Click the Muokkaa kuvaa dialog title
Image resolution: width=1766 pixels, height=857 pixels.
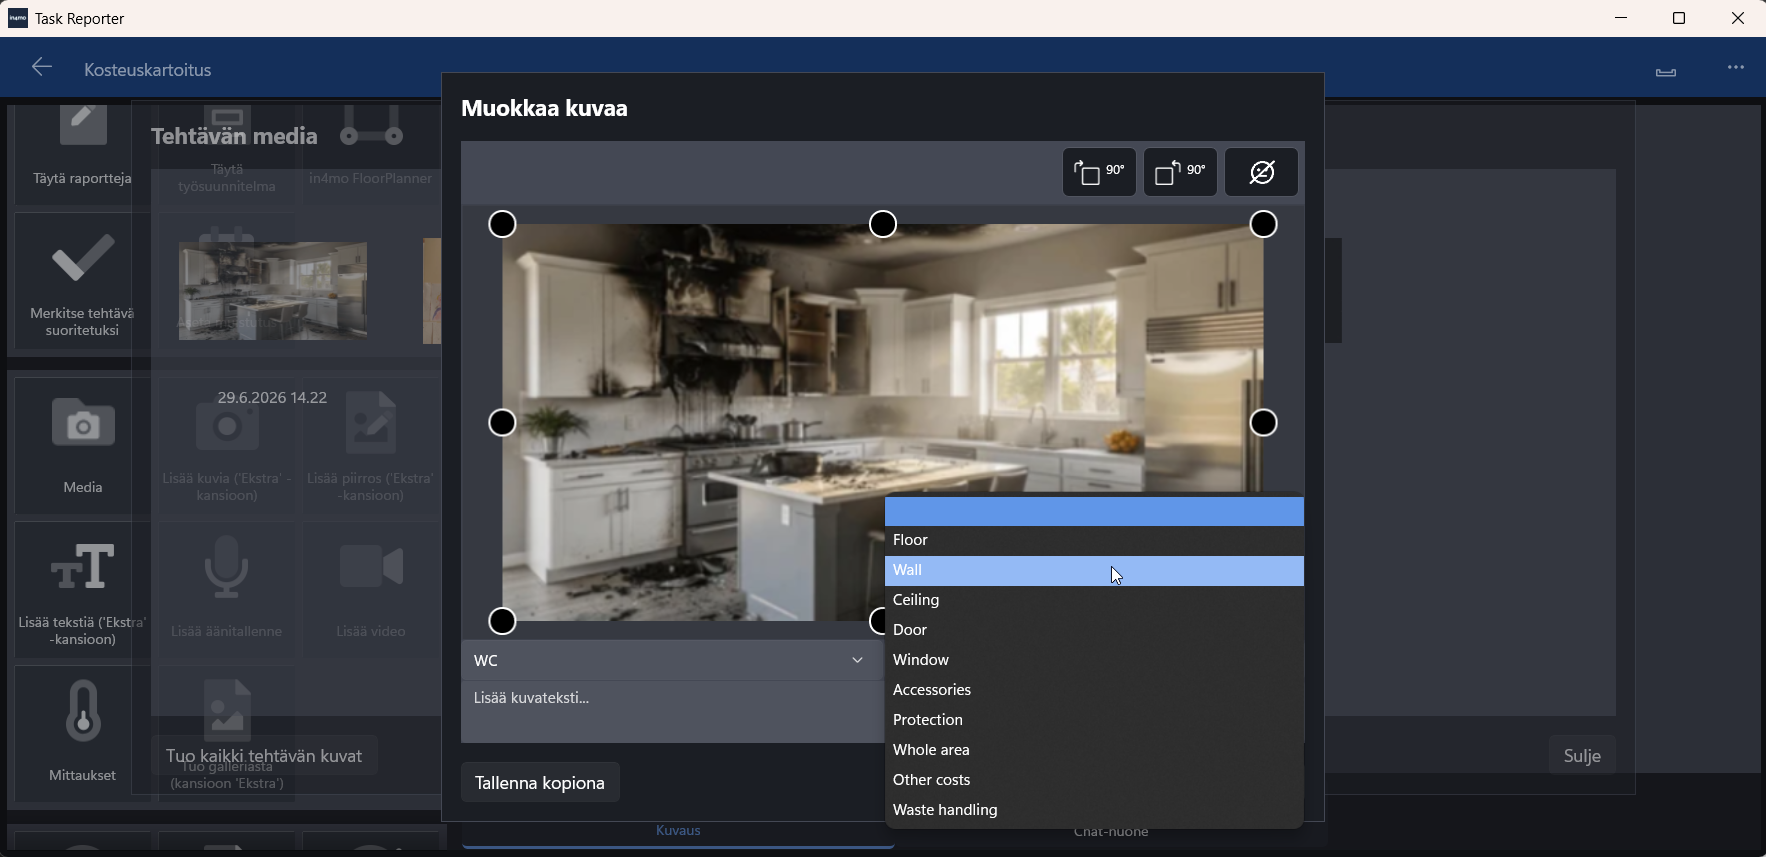click(x=545, y=108)
